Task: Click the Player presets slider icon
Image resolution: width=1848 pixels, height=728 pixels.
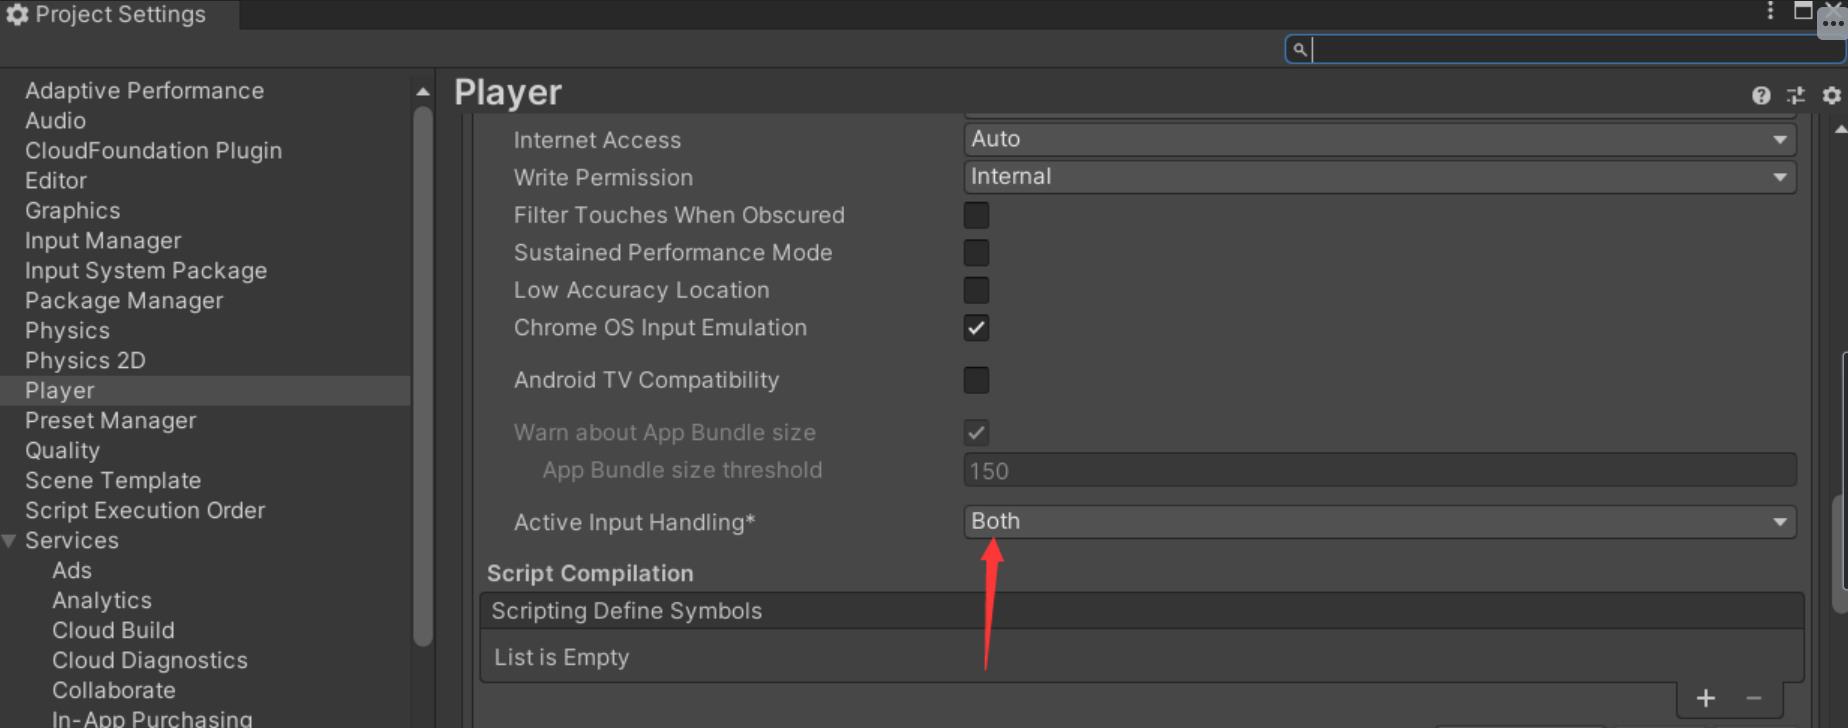Action: [x=1796, y=95]
